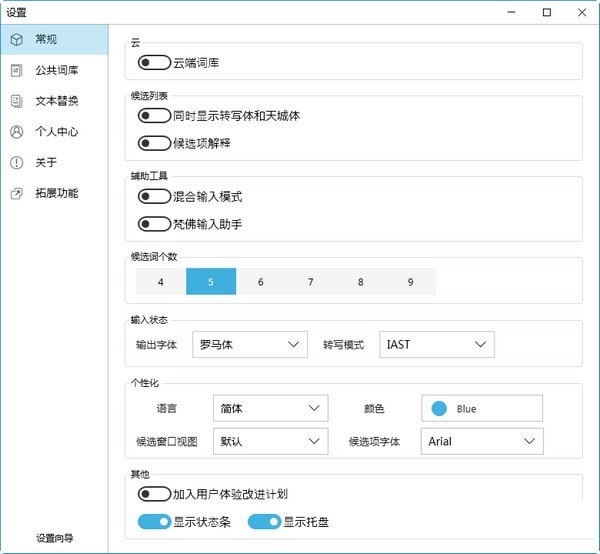Click the 文本替换 document icon
600x554 pixels.
tap(16, 101)
